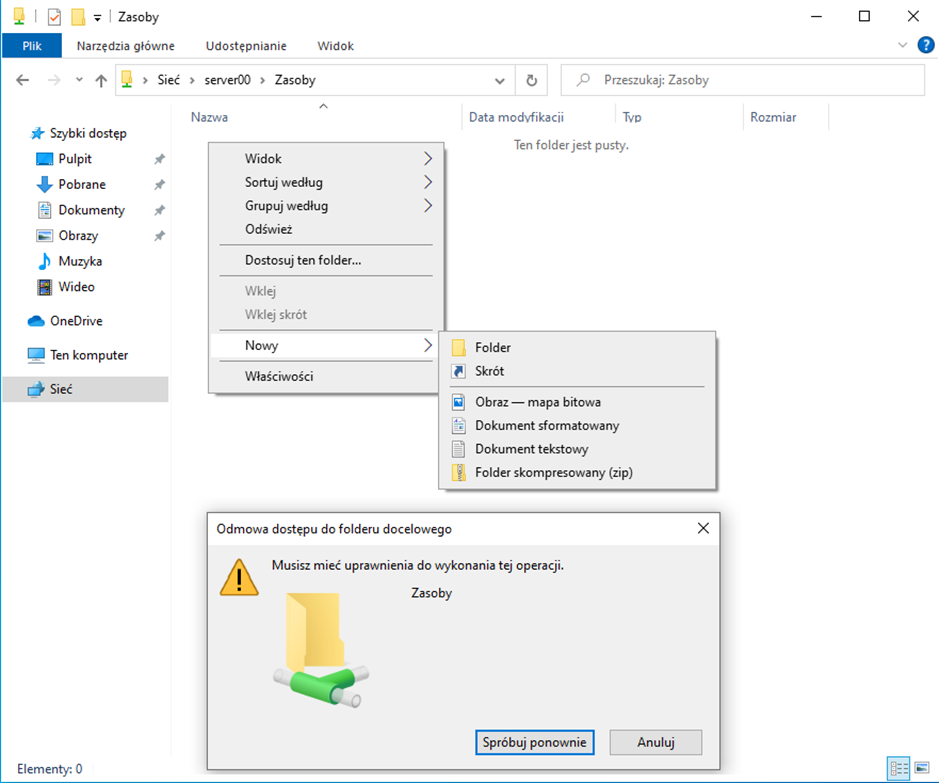Open the Udostępnianie ribbon tab
939x783 pixels.
(246, 46)
